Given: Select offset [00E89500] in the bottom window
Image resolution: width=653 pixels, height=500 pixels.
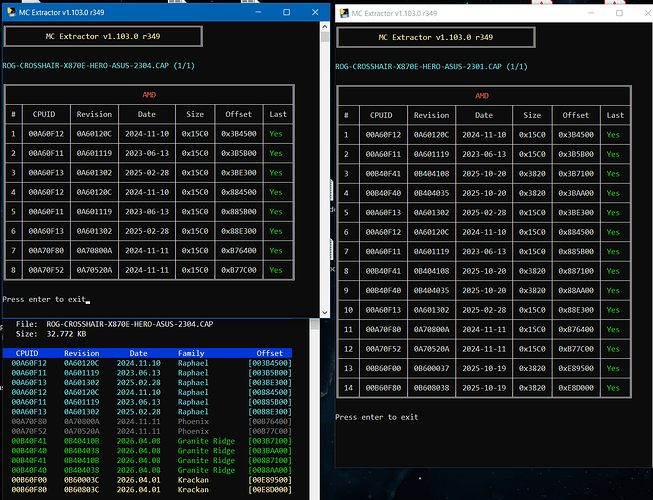Looking at the screenshot, I should click(269, 480).
